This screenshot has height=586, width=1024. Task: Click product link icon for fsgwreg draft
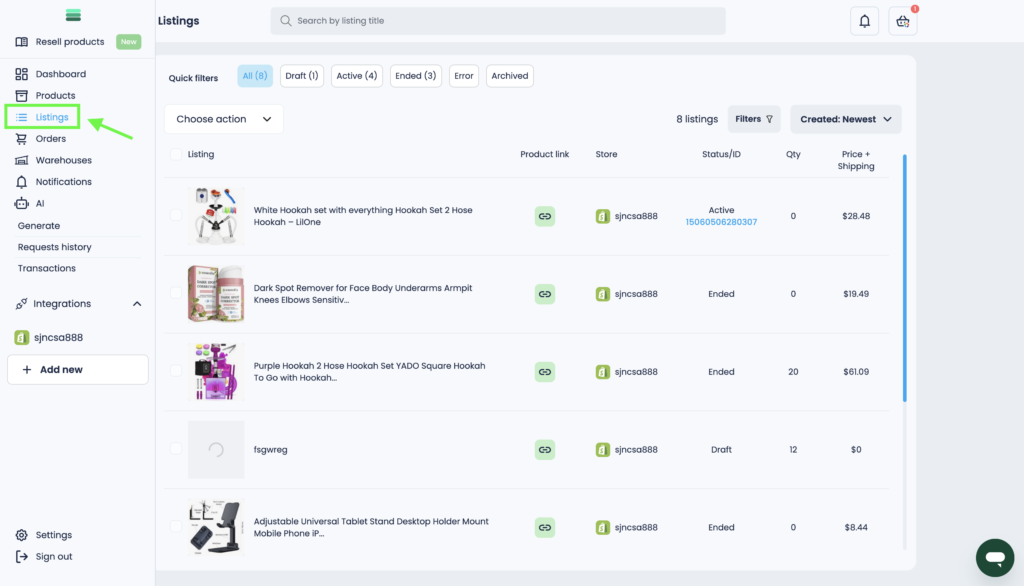point(545,450)
